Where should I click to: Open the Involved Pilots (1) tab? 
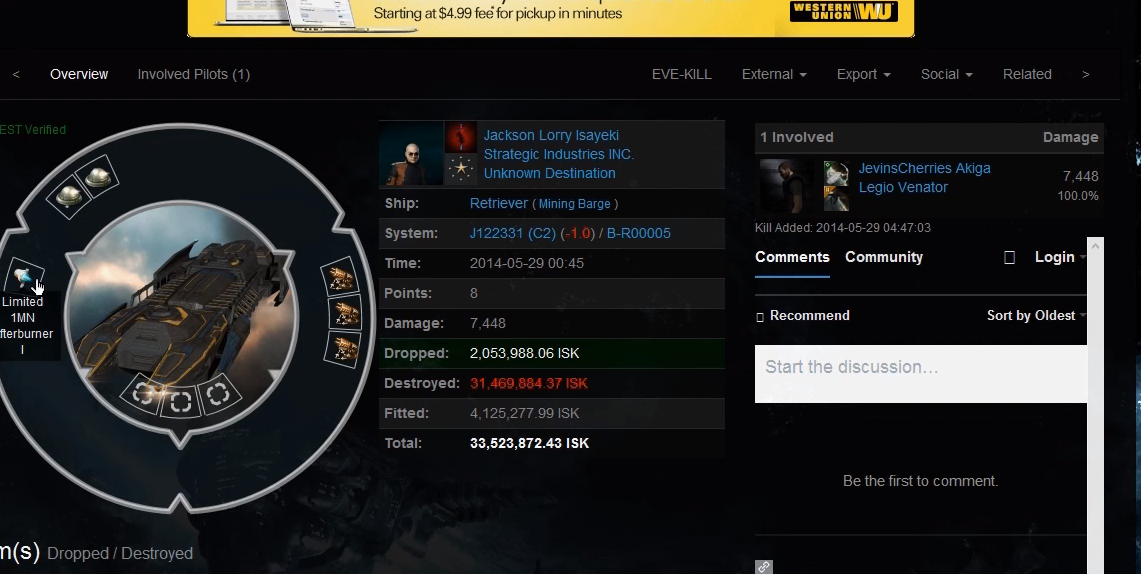point(194,74)
